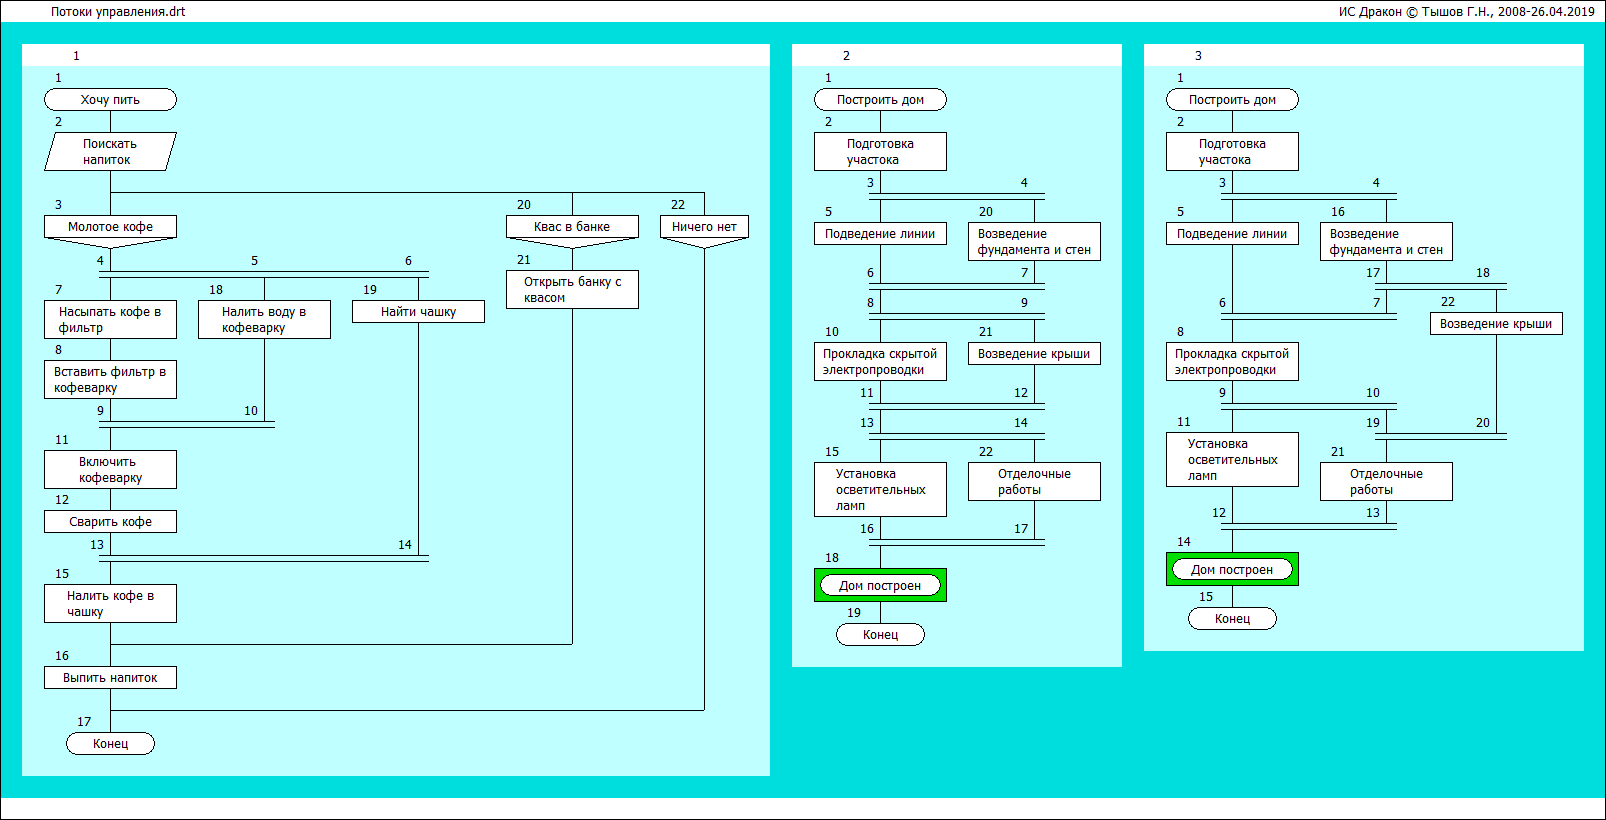Click 'Построить дом' header in diagram 2

tap(880, 100)
